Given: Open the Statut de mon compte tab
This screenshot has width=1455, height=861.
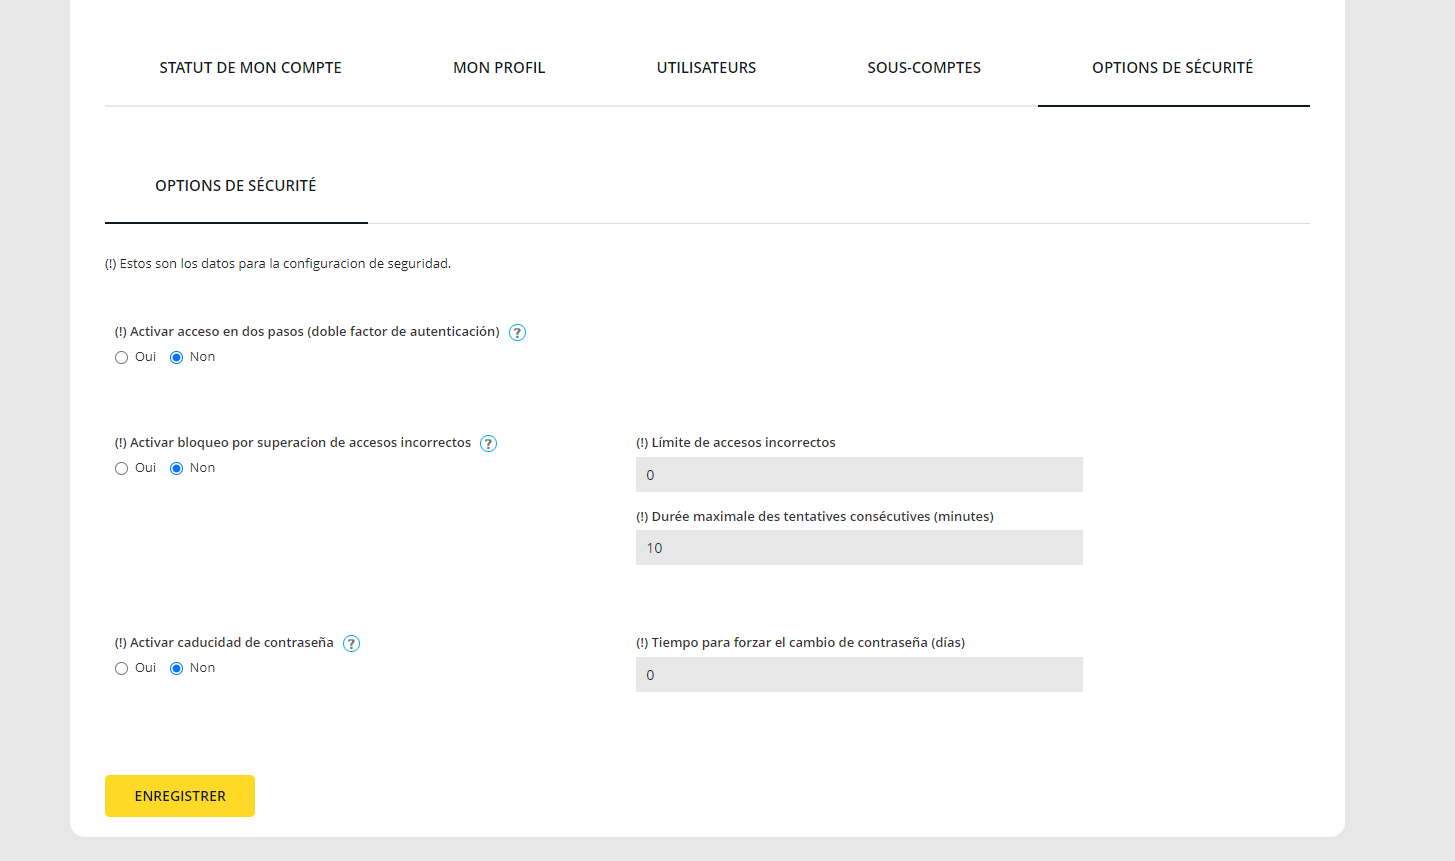Looking at the screenshot, I should 250,68.
